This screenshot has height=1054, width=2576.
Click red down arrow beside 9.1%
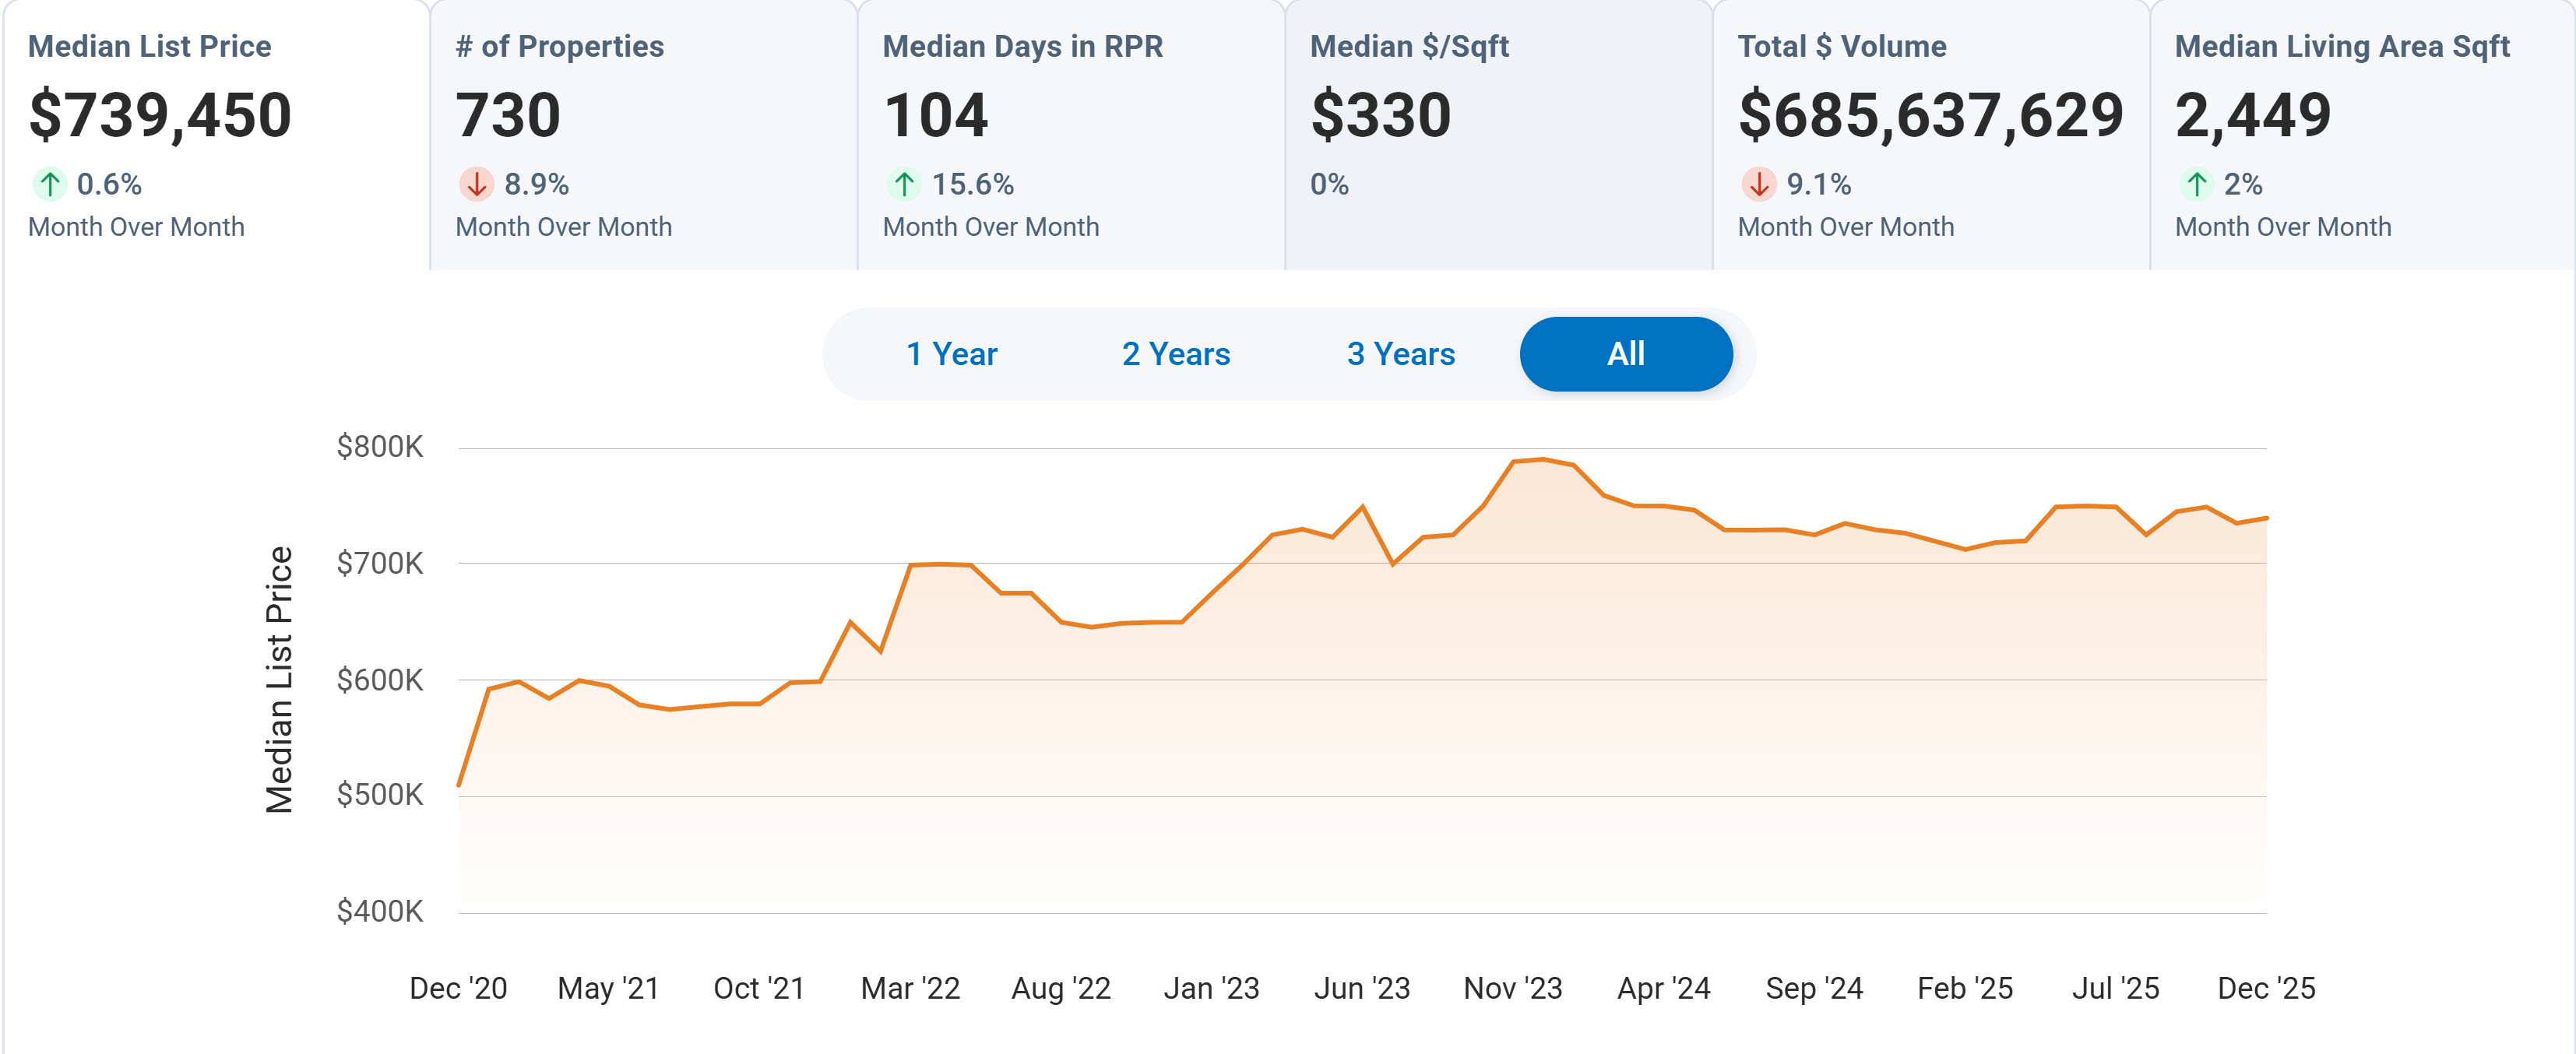[1758, 184]
